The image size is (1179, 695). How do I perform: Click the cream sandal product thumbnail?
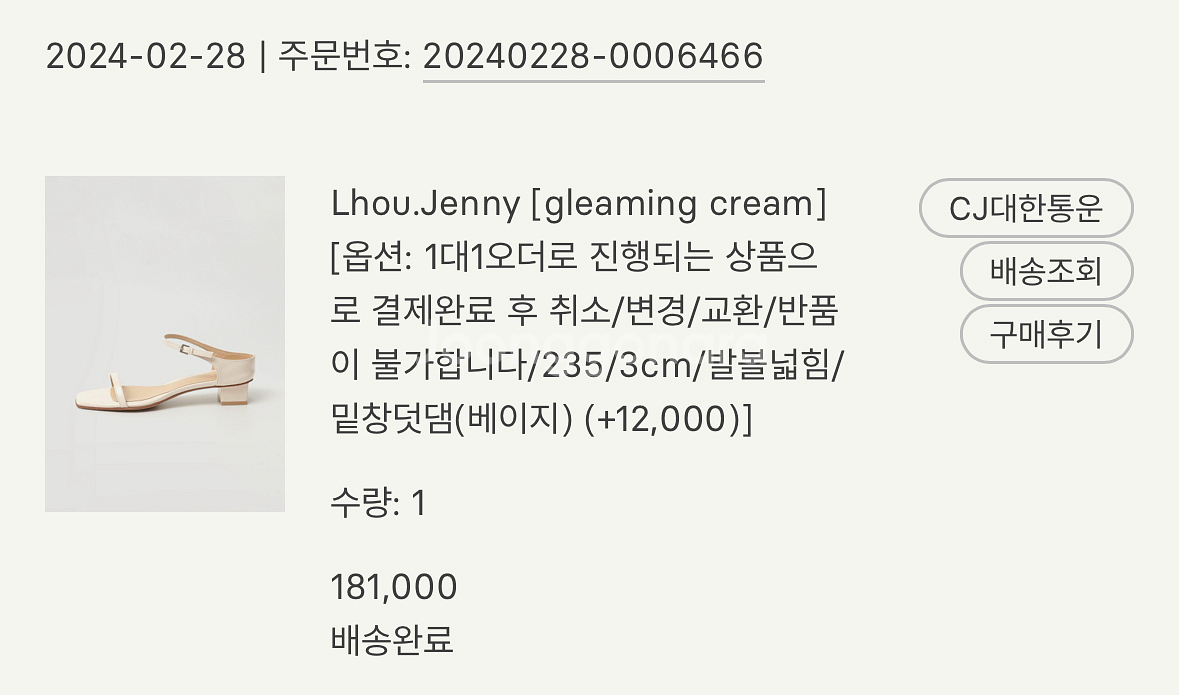(x=165, y=344)
